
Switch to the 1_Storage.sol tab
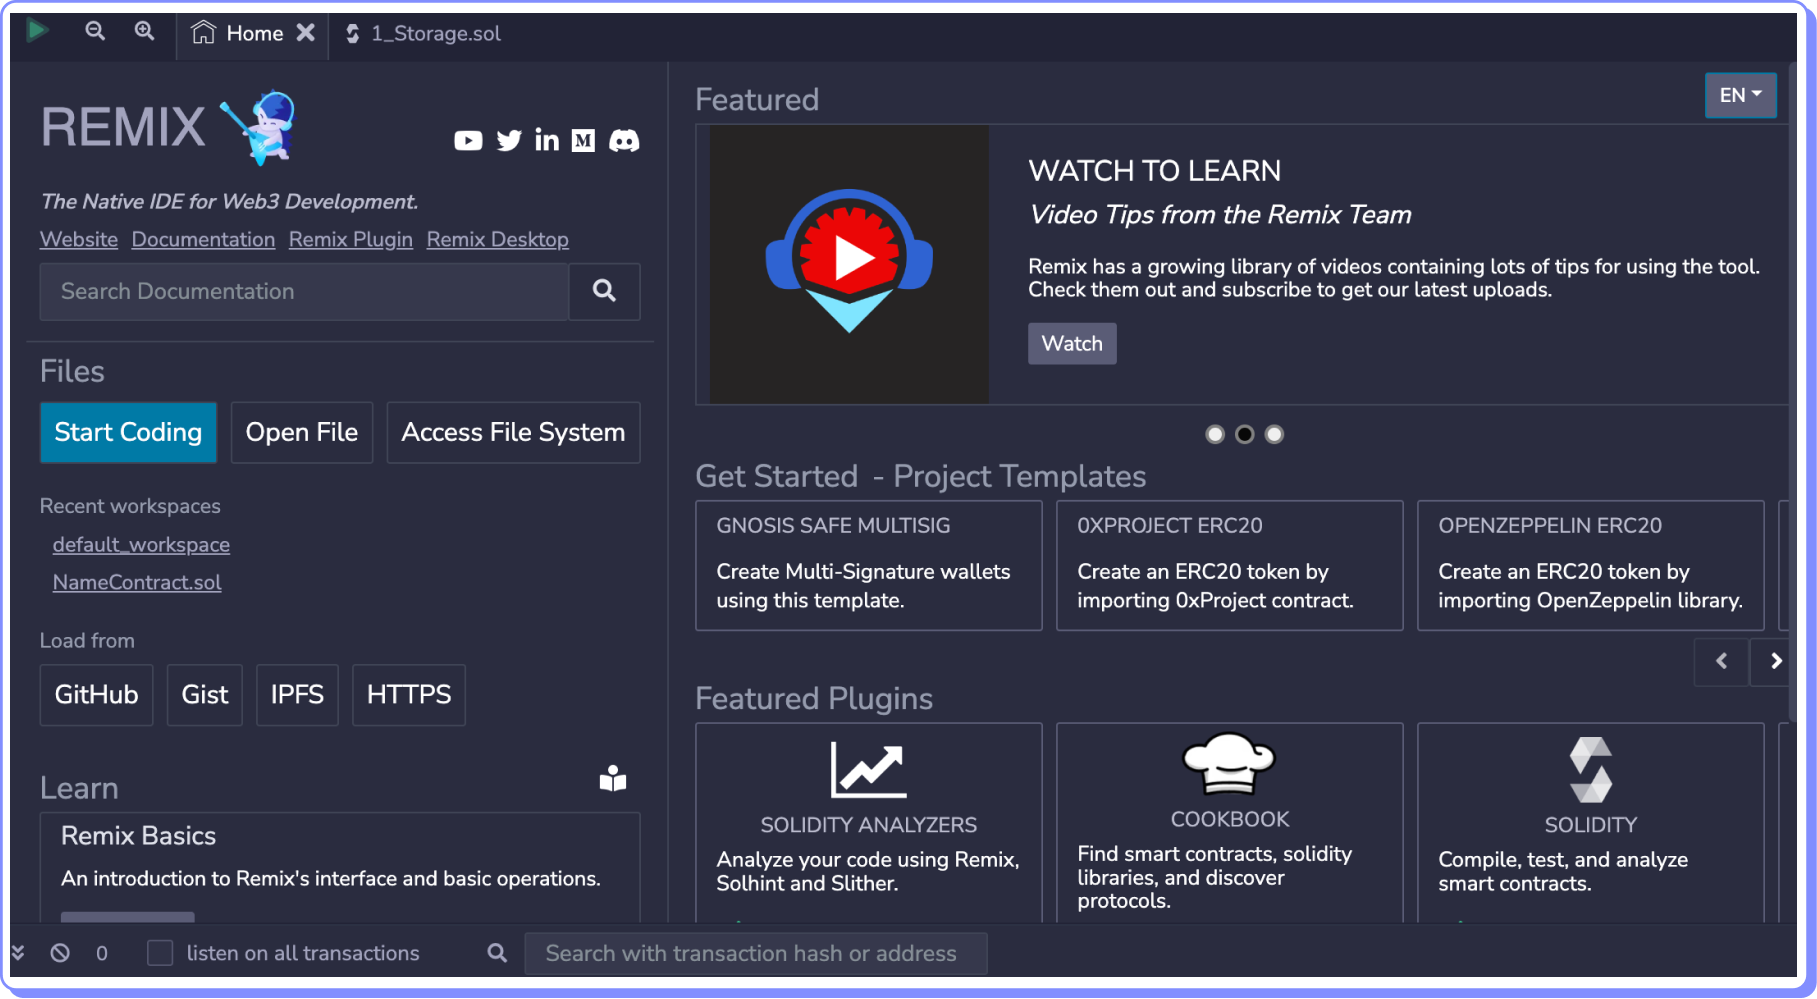click(423, 34)
